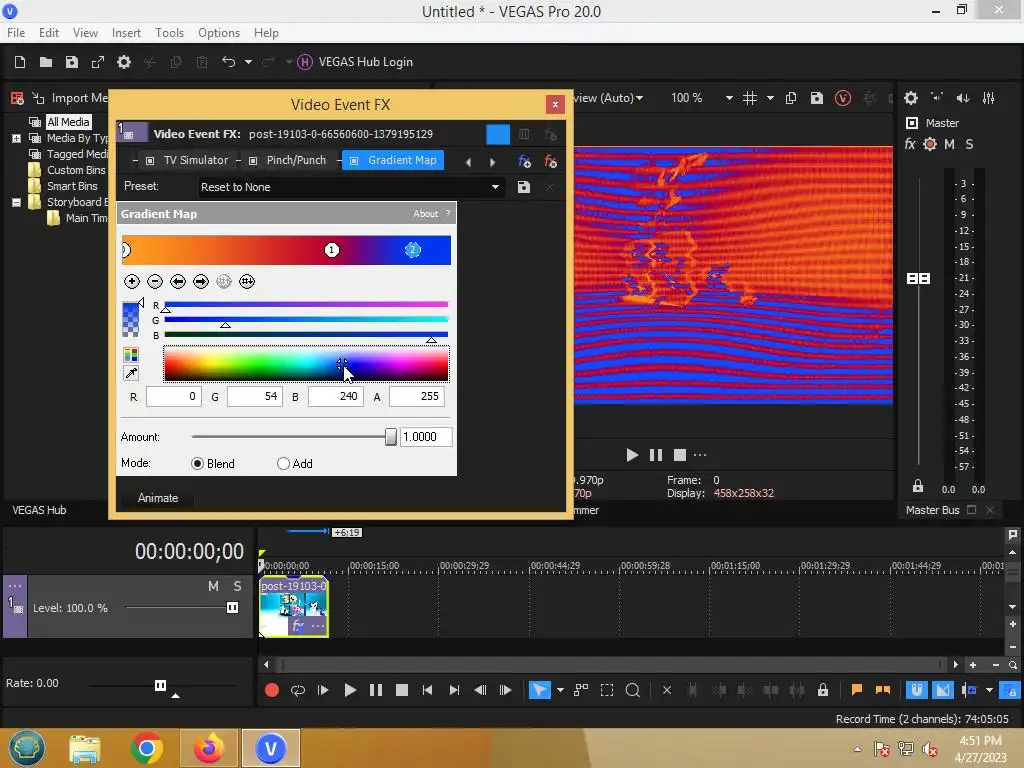Click the plug-in chain add FX icon
Screen dimensions: 1024x768
click(524, 161)
